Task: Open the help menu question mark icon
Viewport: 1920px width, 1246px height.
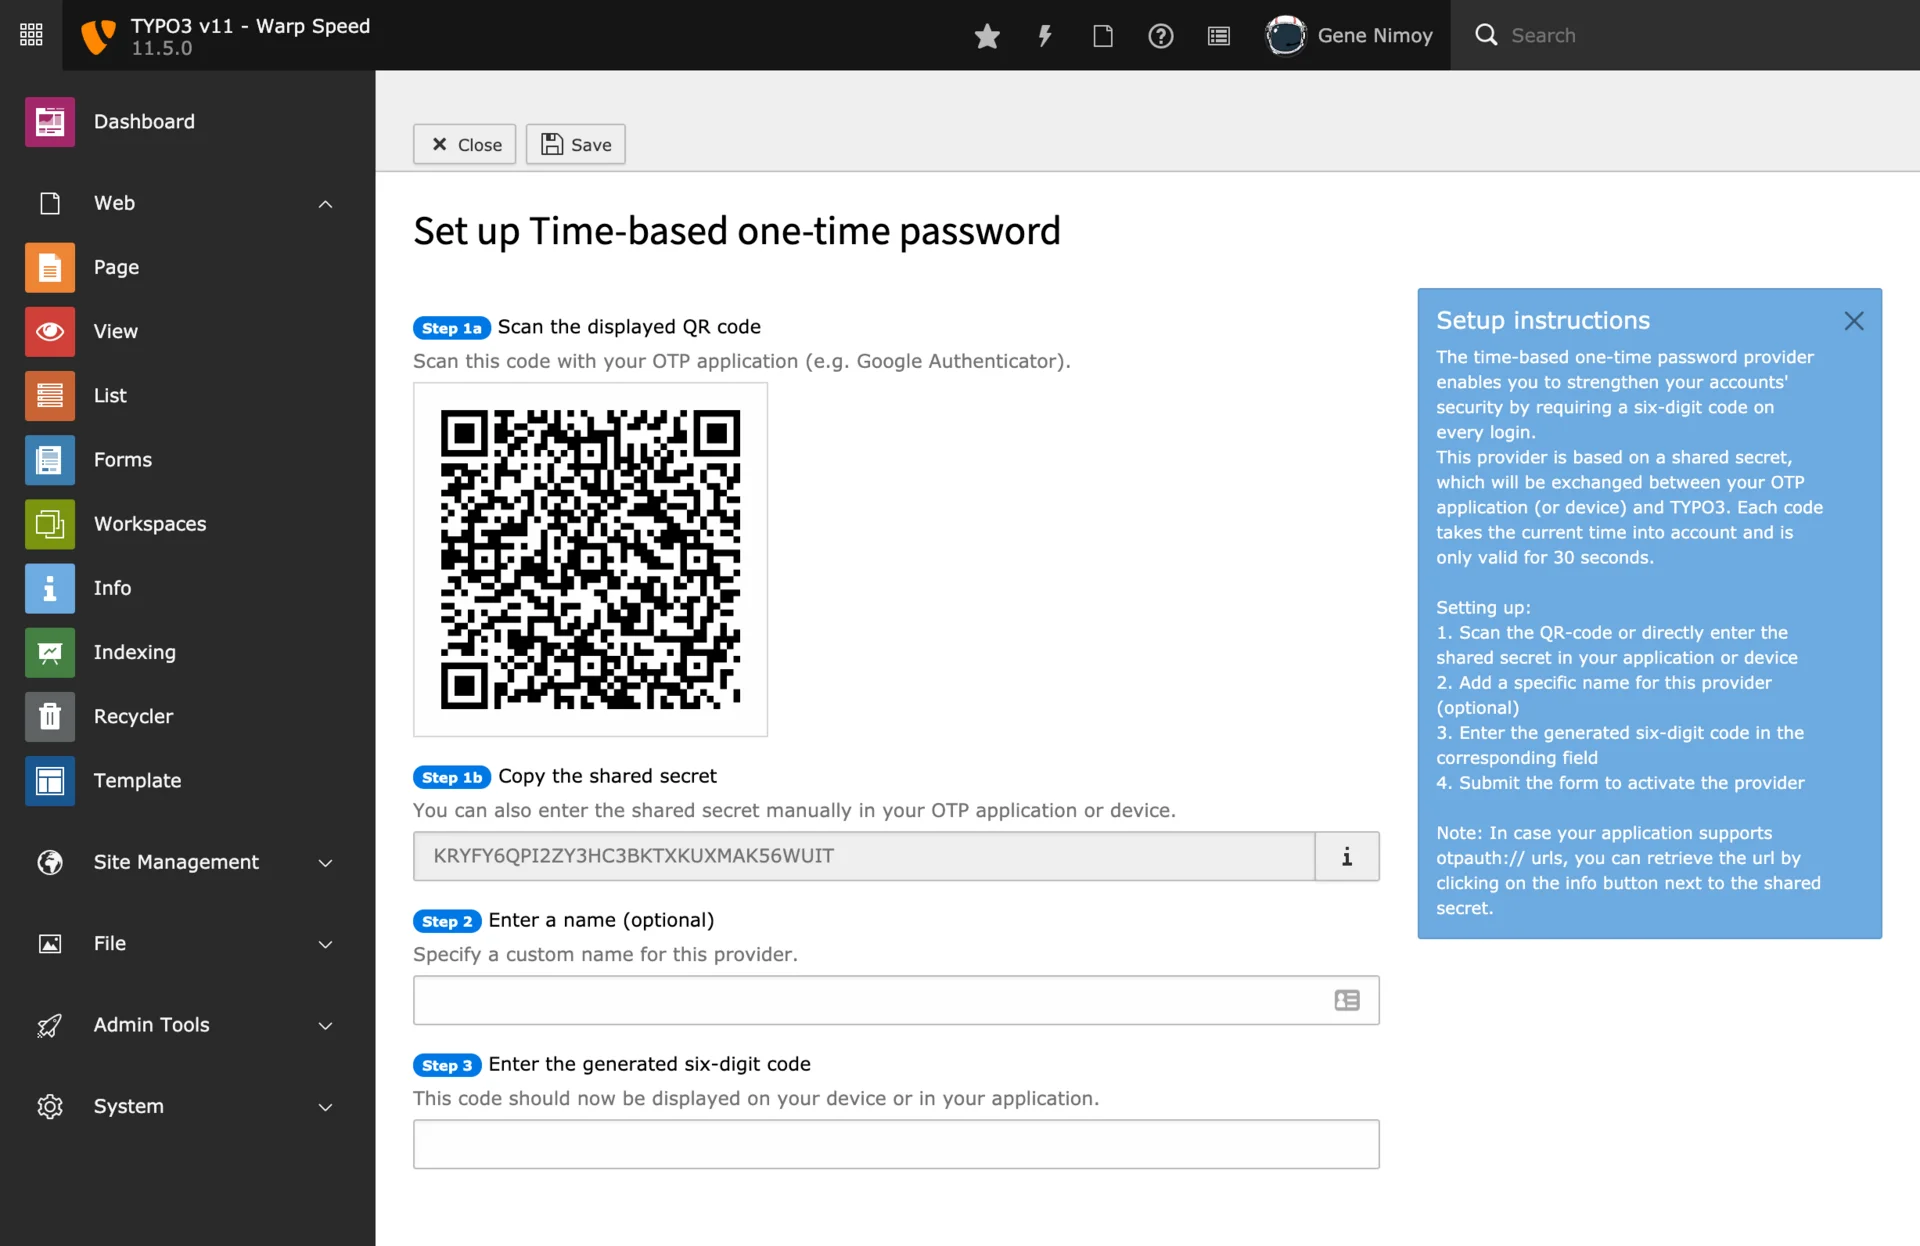Action: click(1160, 35)
